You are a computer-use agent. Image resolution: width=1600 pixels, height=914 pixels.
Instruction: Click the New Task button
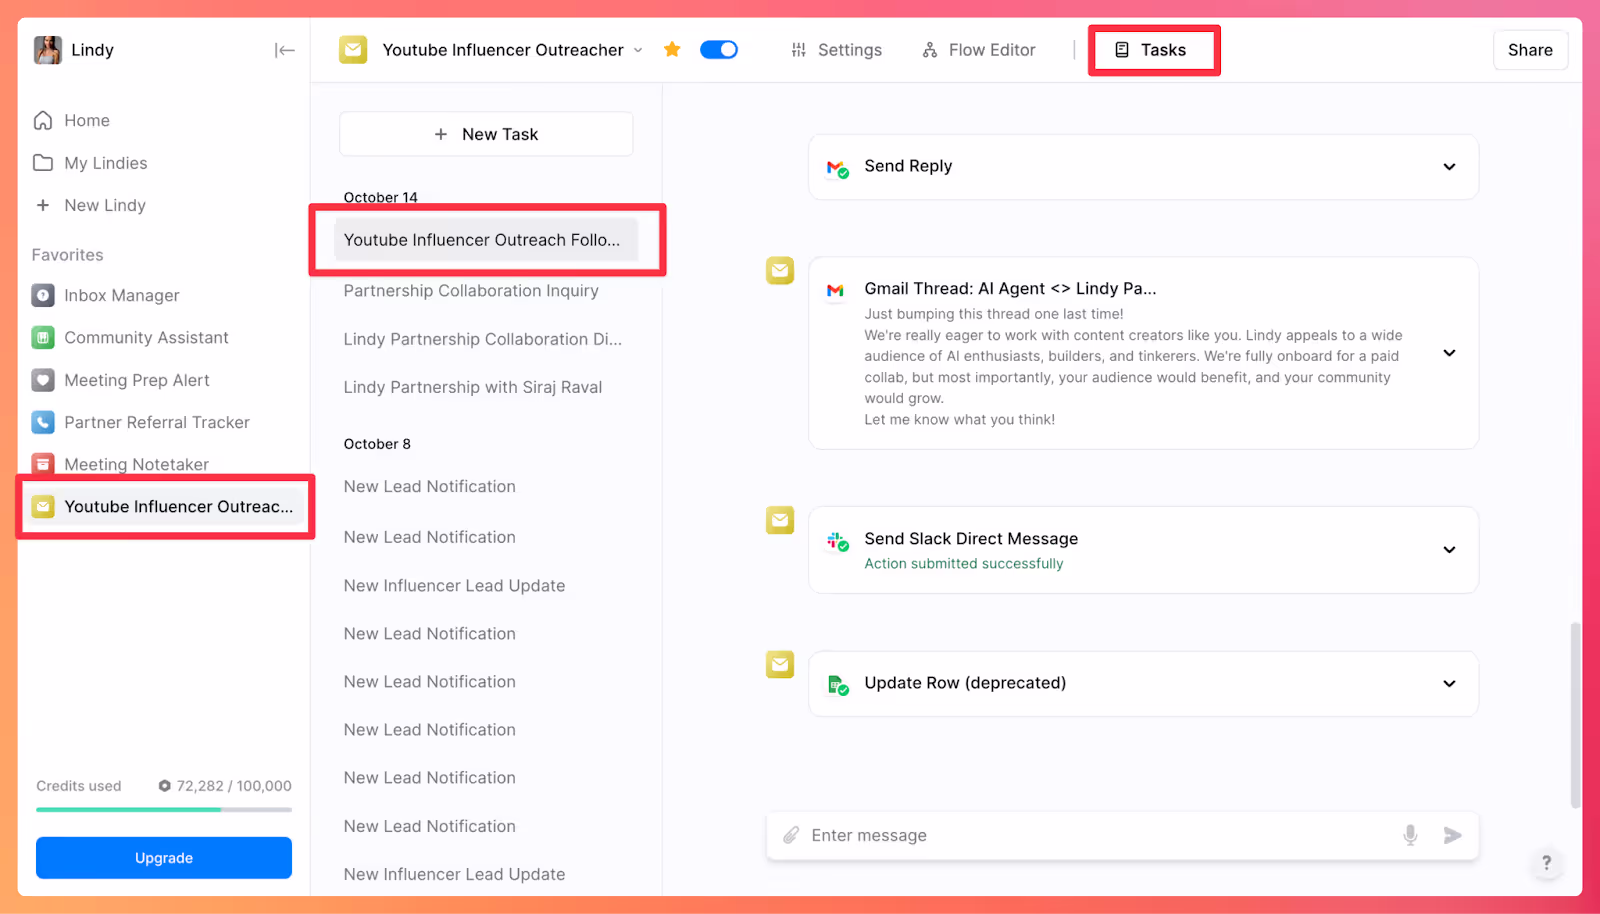[x=486, y=134]
